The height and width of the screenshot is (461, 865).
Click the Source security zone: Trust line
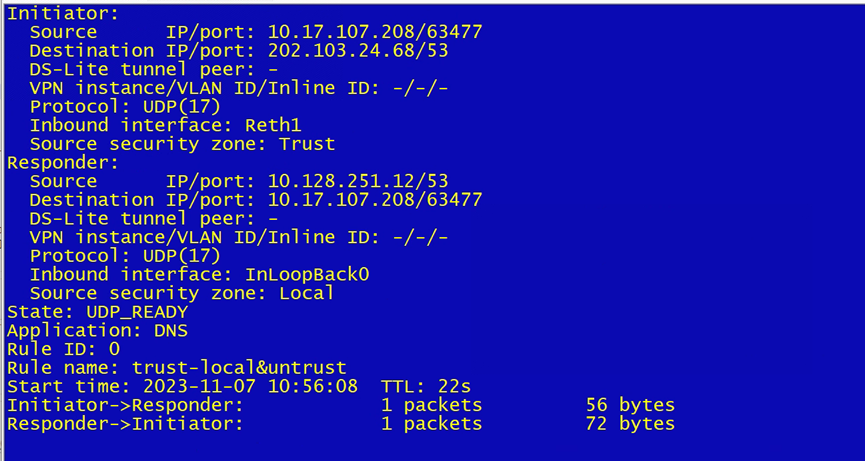[x=181, y=144]
